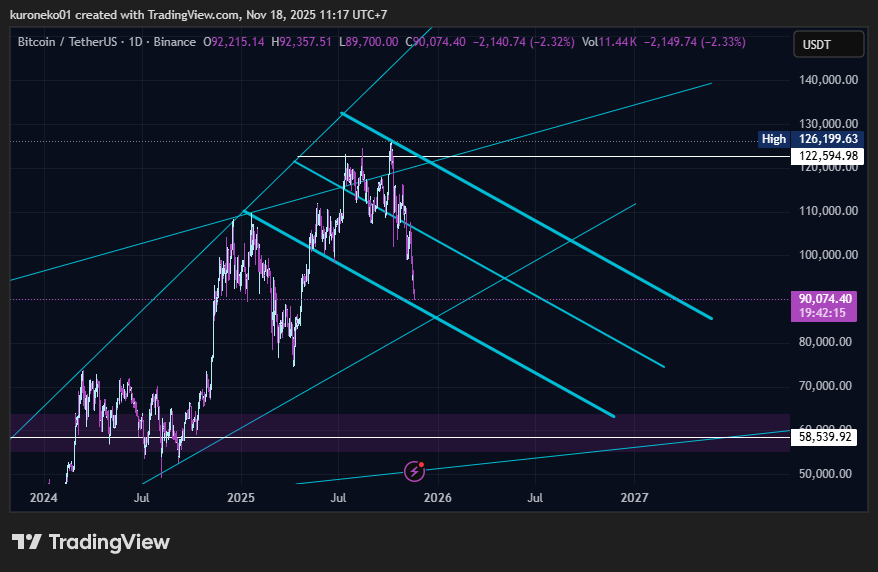Click the High 126,199.63 price label

pyautogui.click(x=810, y=139)
